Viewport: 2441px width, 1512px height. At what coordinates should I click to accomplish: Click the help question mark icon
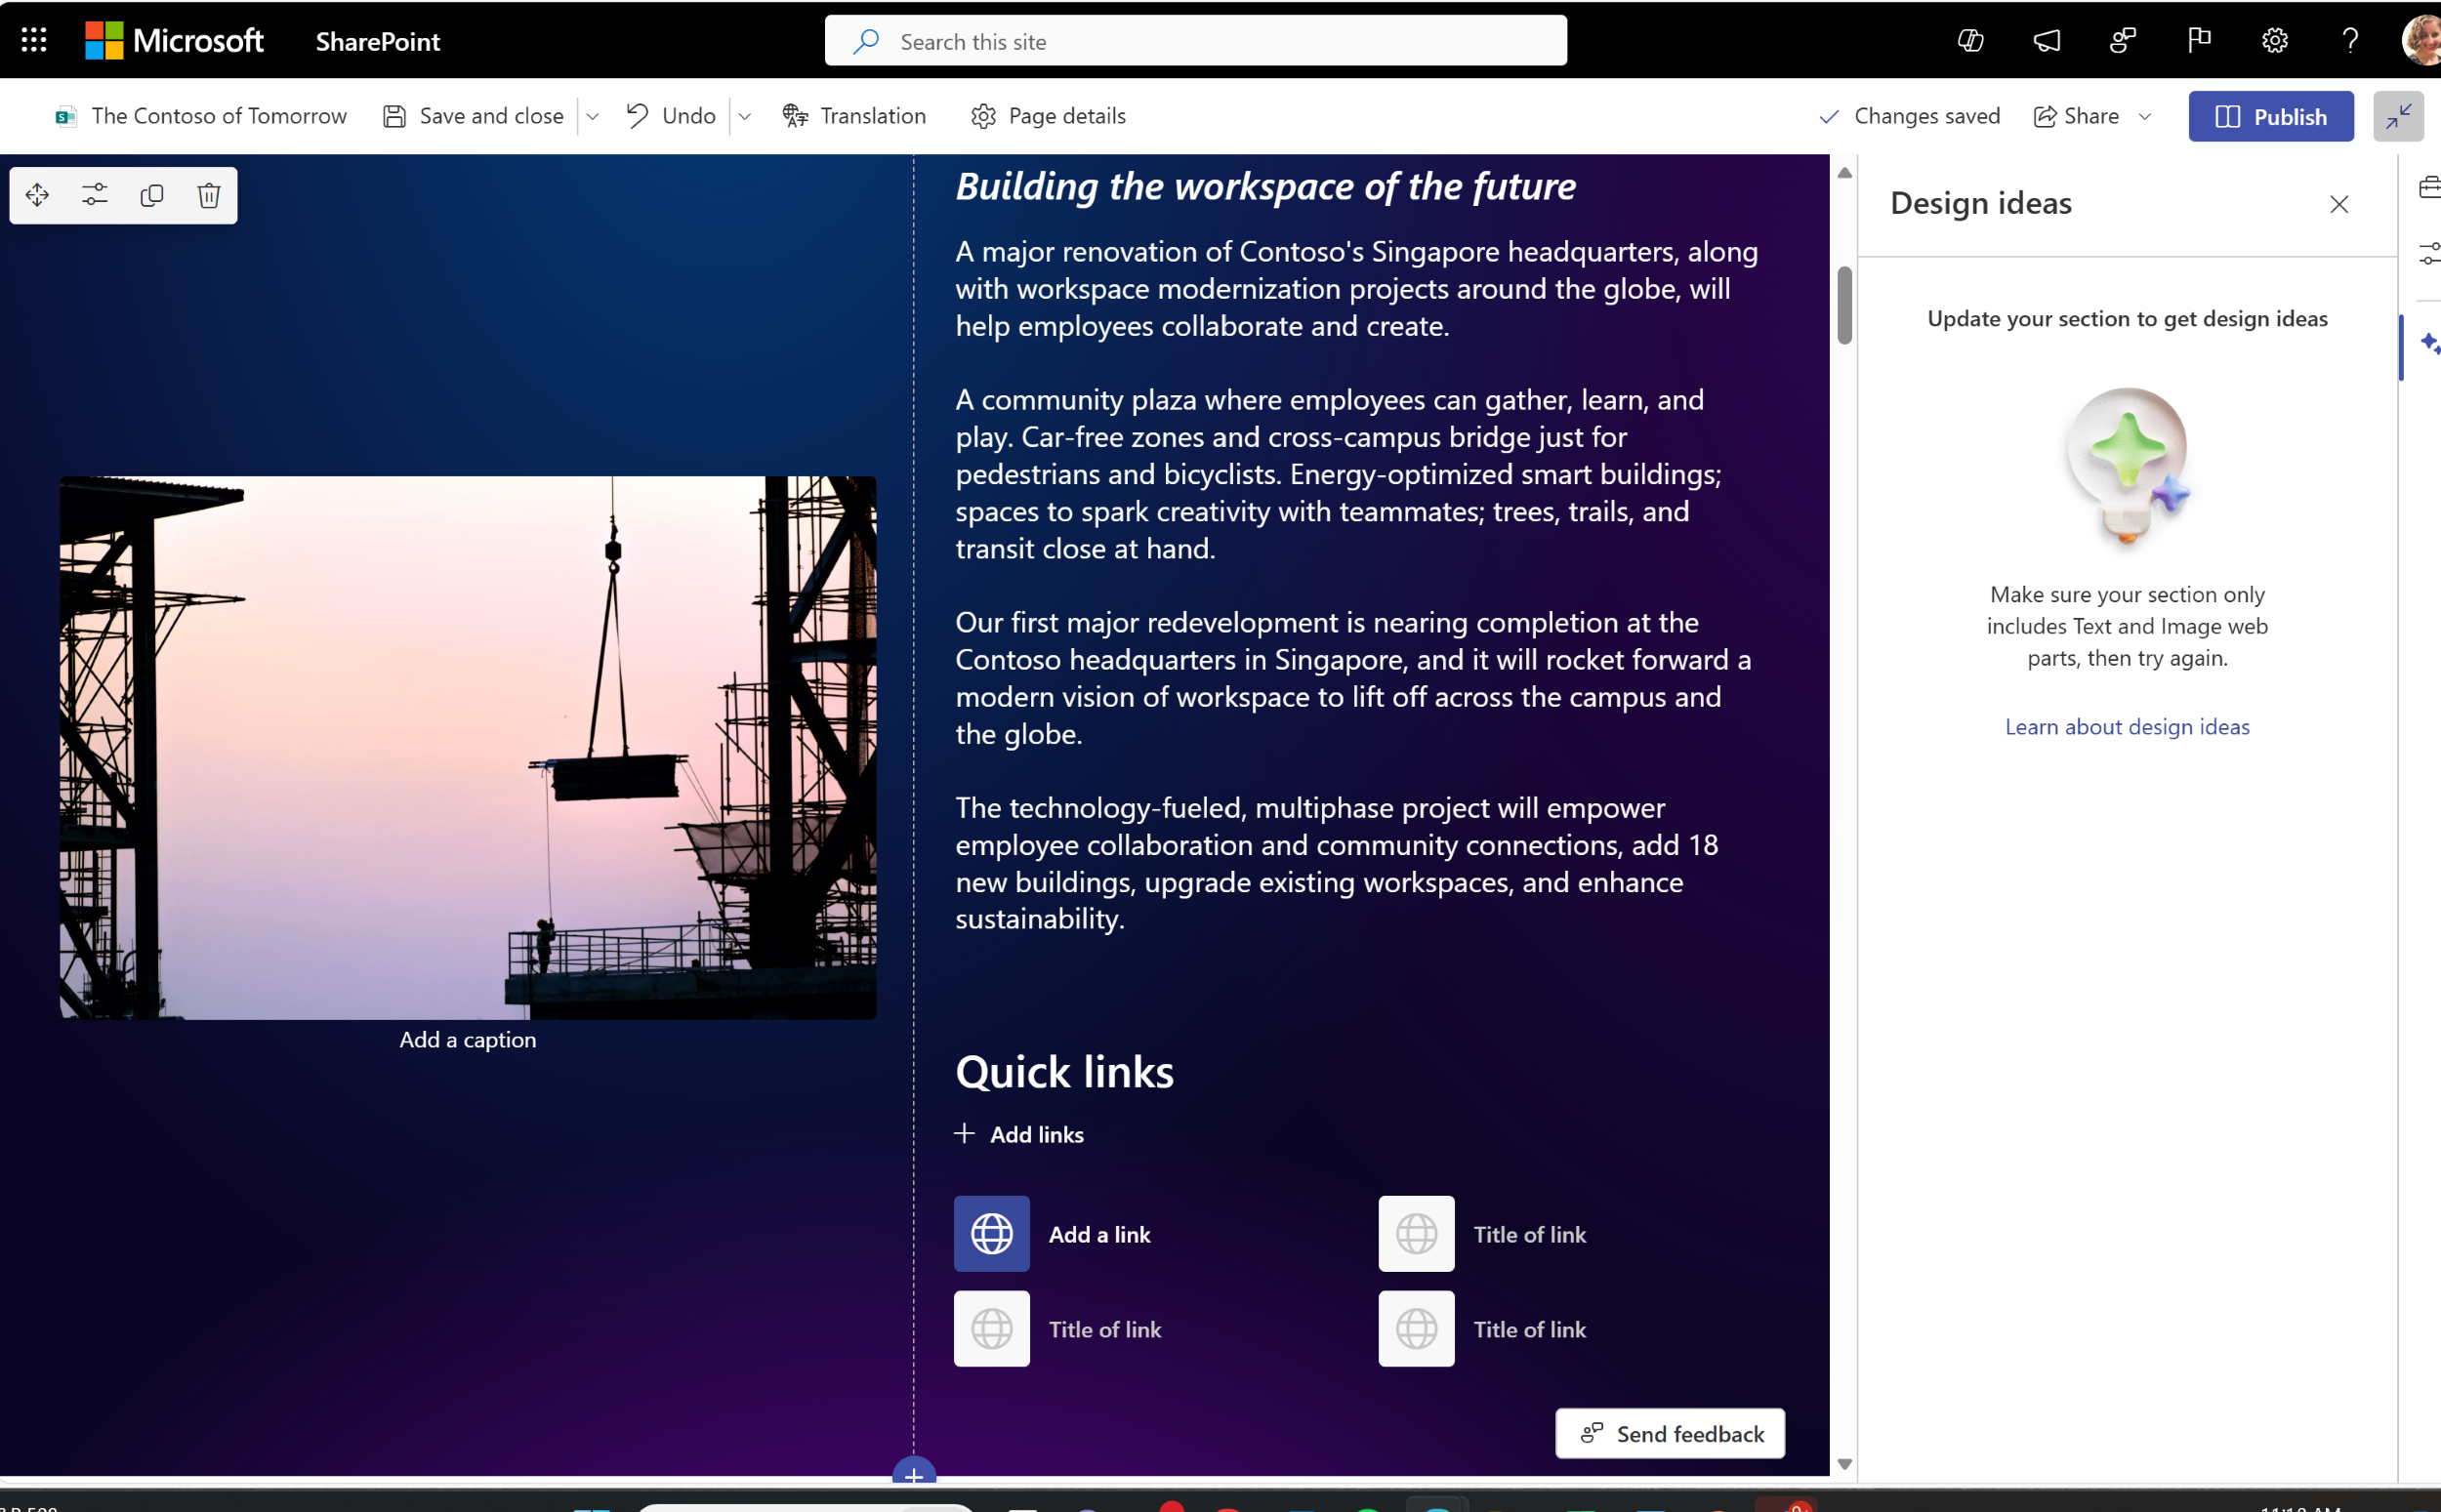click(x=2350, y=40)
